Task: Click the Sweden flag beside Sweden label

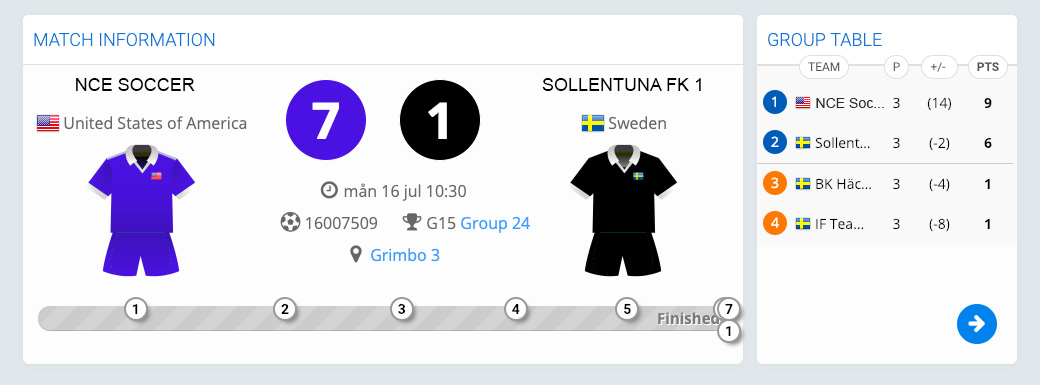Action: tap(592, 123)
